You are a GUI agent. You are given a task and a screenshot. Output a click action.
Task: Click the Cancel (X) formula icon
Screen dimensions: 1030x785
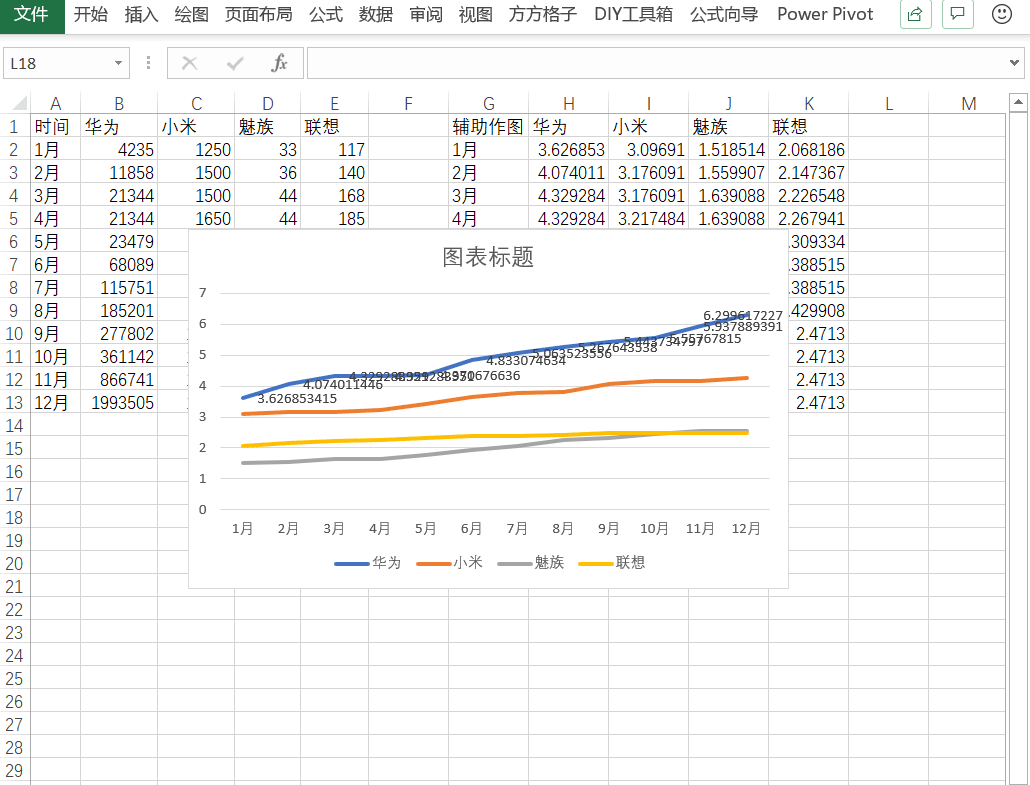point(189,63)
